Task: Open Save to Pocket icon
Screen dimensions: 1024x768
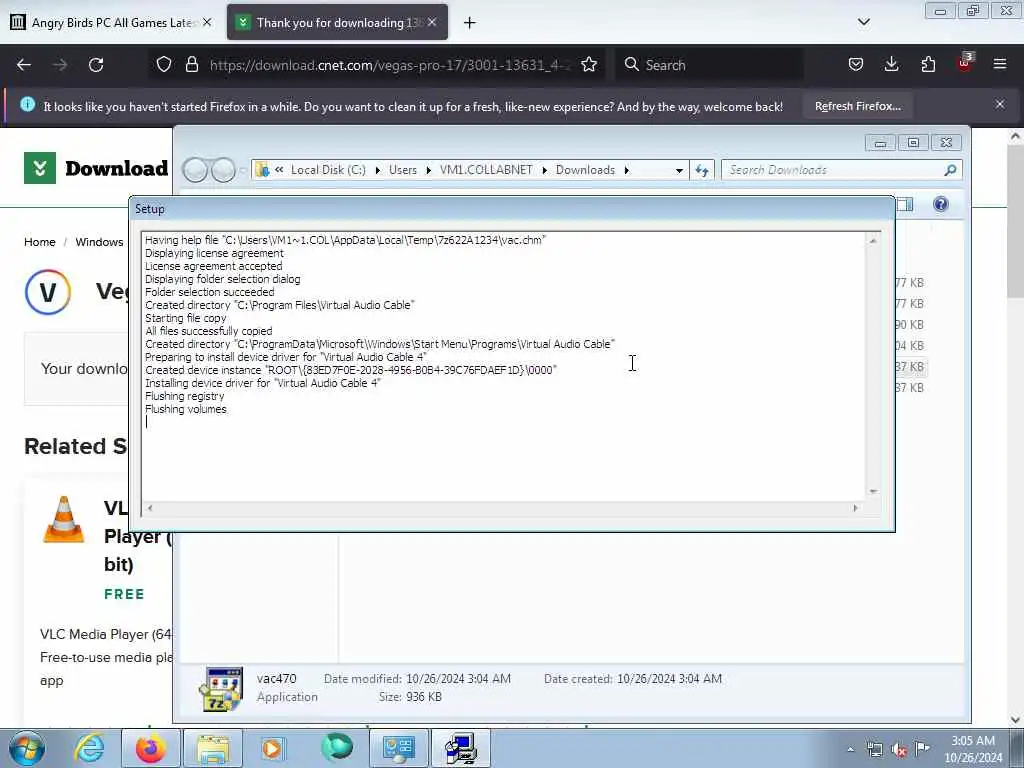Action: click(856, 64)
